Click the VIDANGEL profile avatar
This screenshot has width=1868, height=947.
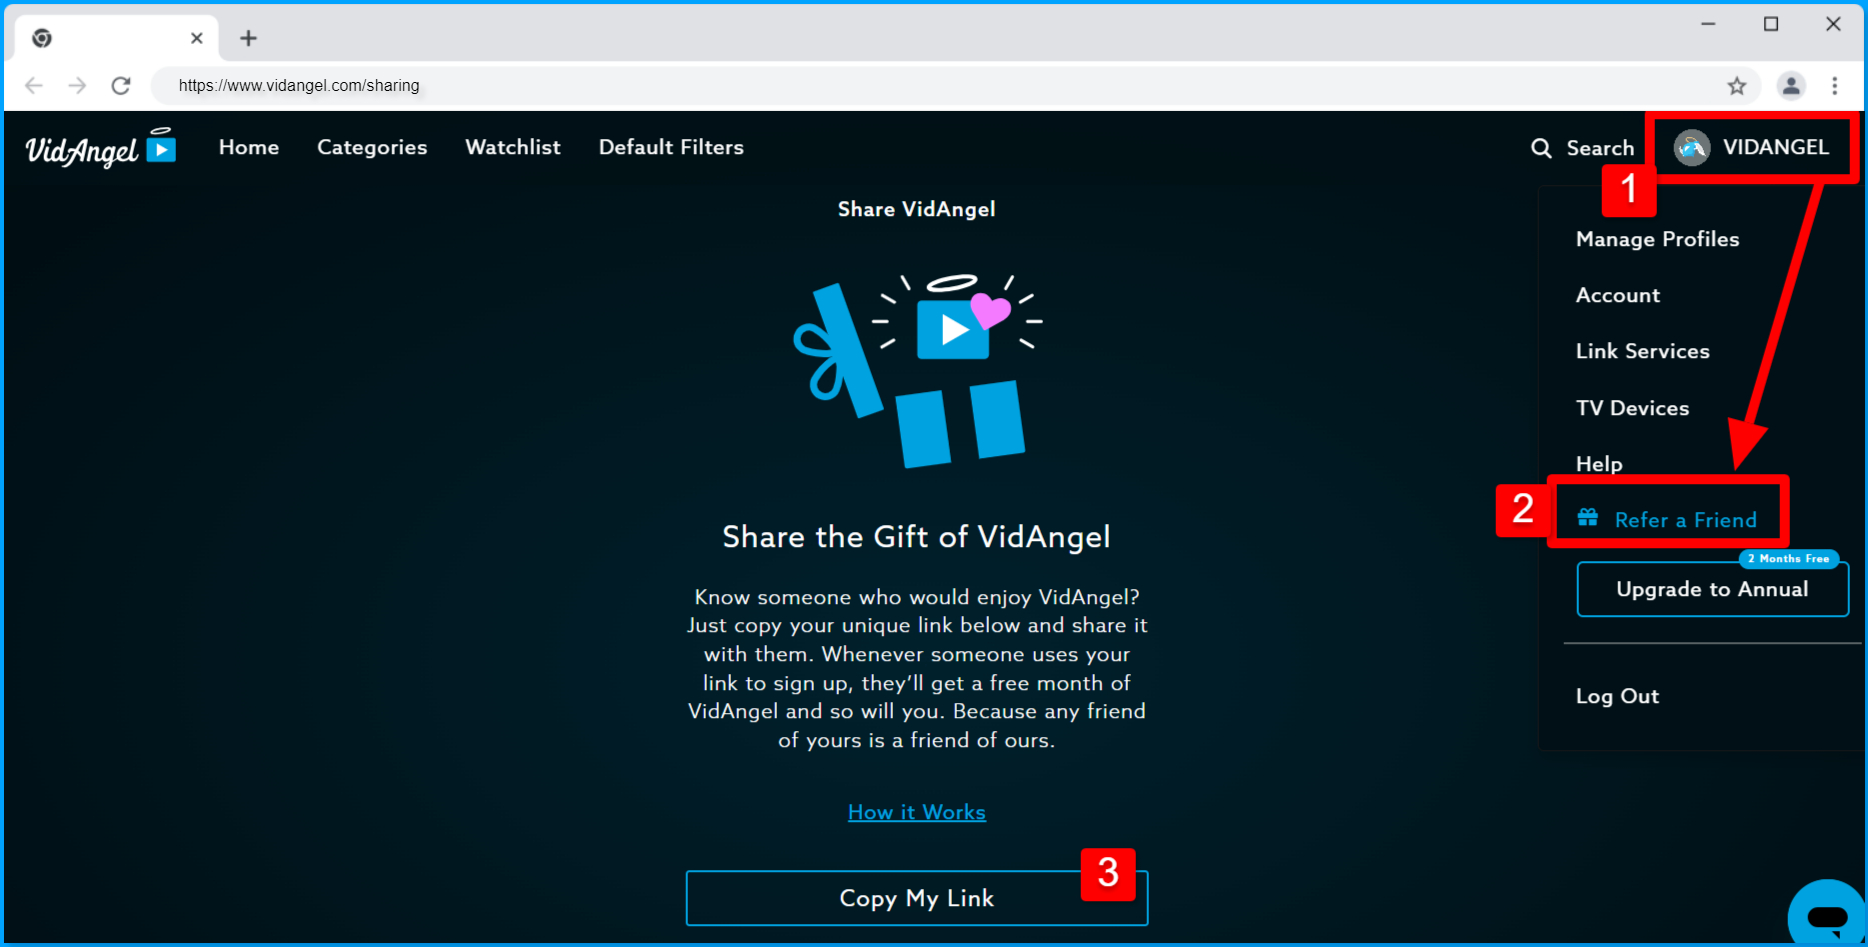[x=1692, y=148]
